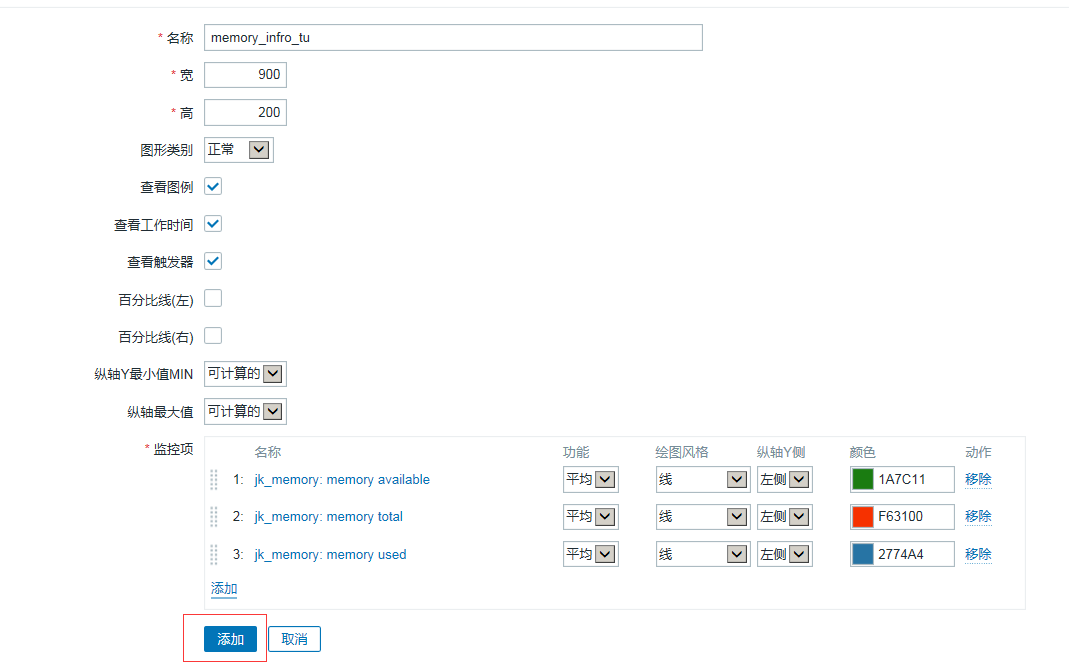Open 绘图风格 dropdown for memory total row
This screenshot has width=1069, height=665.
(703, 517)
